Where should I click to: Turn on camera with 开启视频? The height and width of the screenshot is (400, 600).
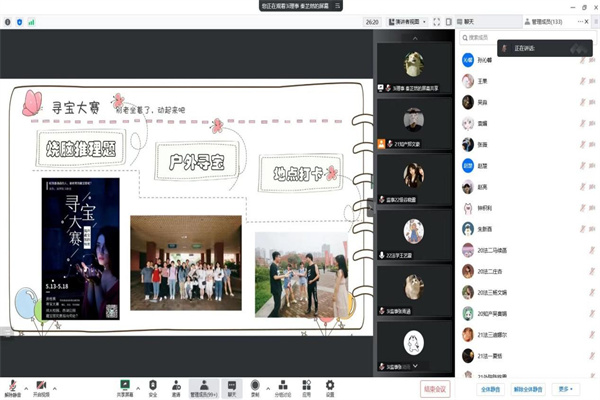[x=42, y=385]
